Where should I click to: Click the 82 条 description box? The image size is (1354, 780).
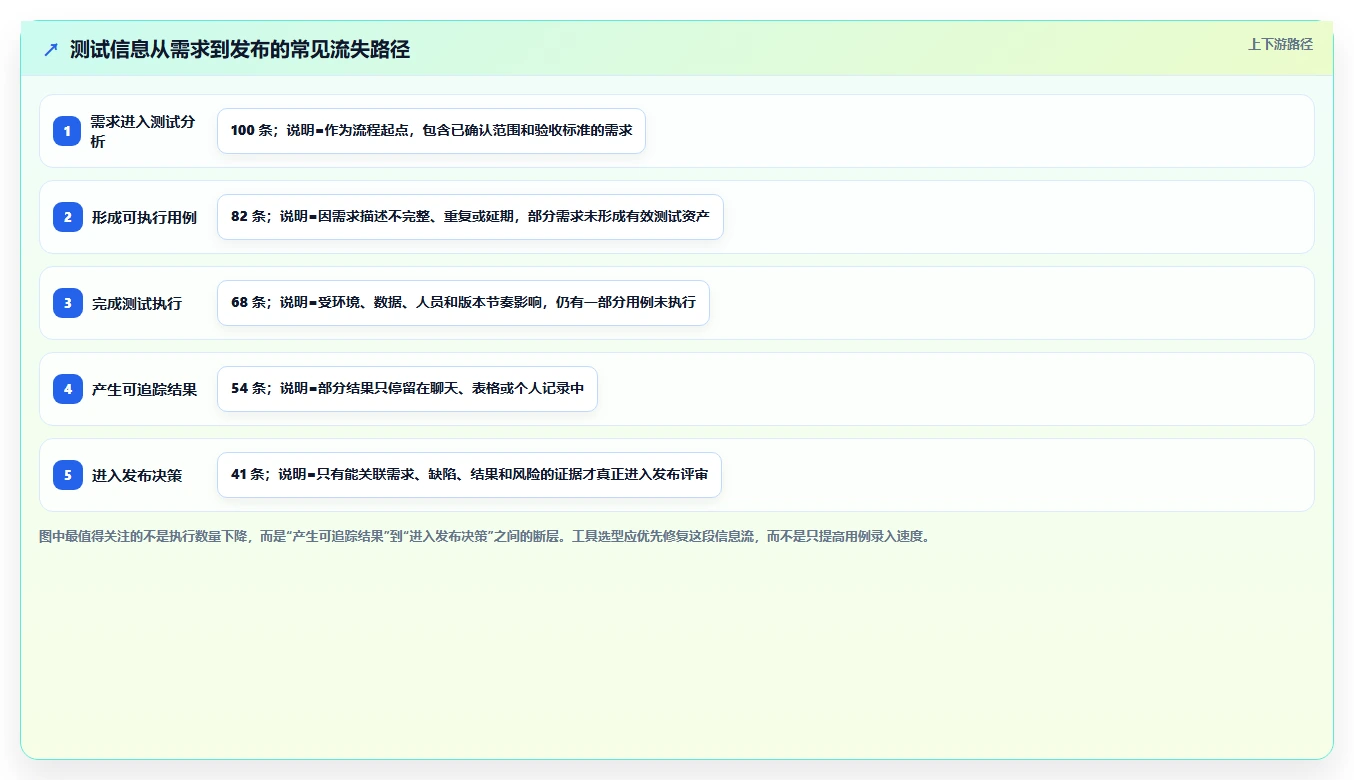470,217
